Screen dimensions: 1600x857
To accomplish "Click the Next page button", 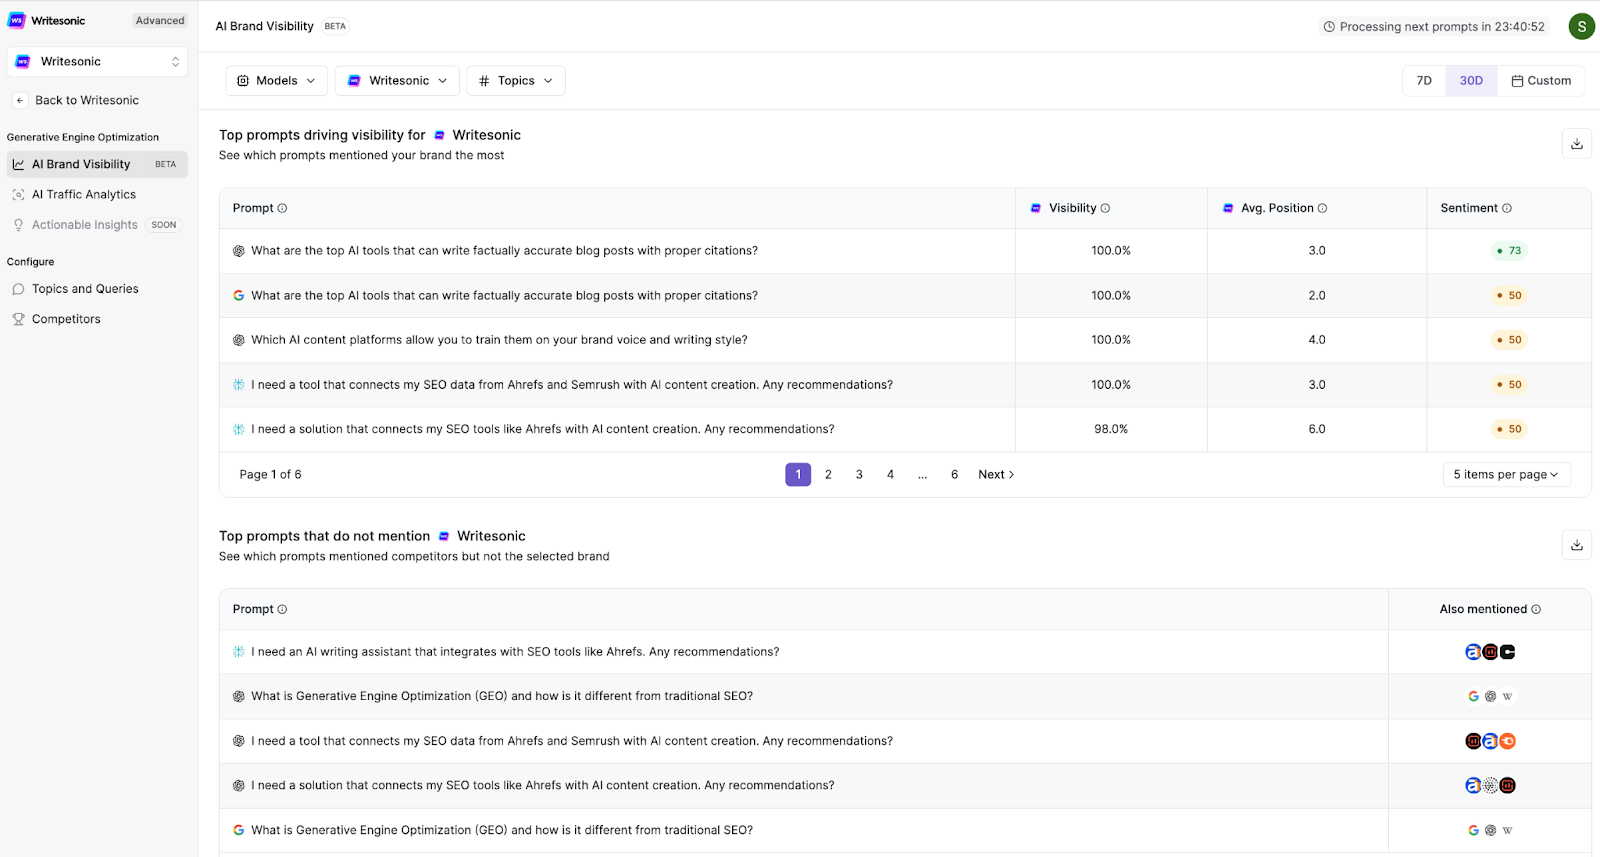I will [996, 475].
